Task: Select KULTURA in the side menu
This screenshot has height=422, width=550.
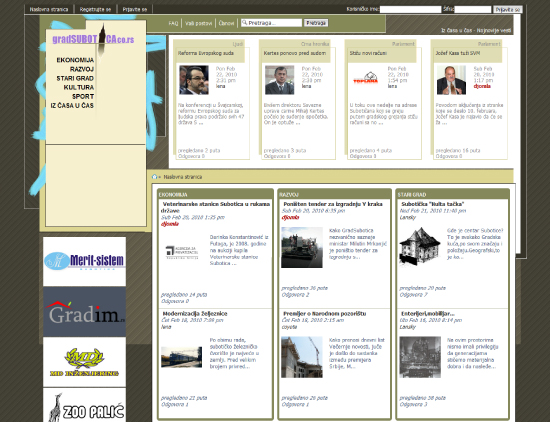Action: [79, 87]
